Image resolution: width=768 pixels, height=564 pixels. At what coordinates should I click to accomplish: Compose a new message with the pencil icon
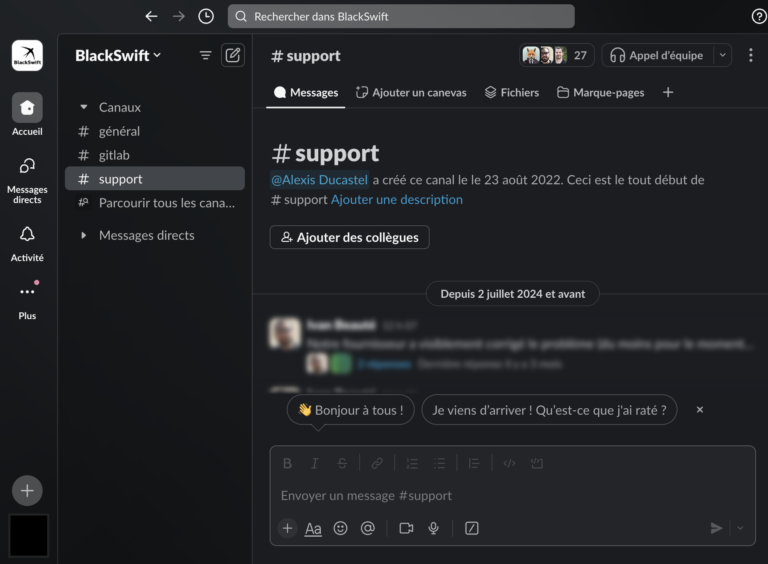[233, 55]
